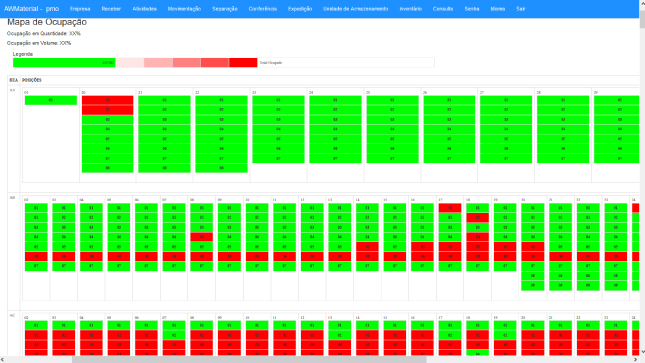Click the horizontal scrollbar right arrow
This screenshot has width=645, height=363.
(x=636, y=360)
